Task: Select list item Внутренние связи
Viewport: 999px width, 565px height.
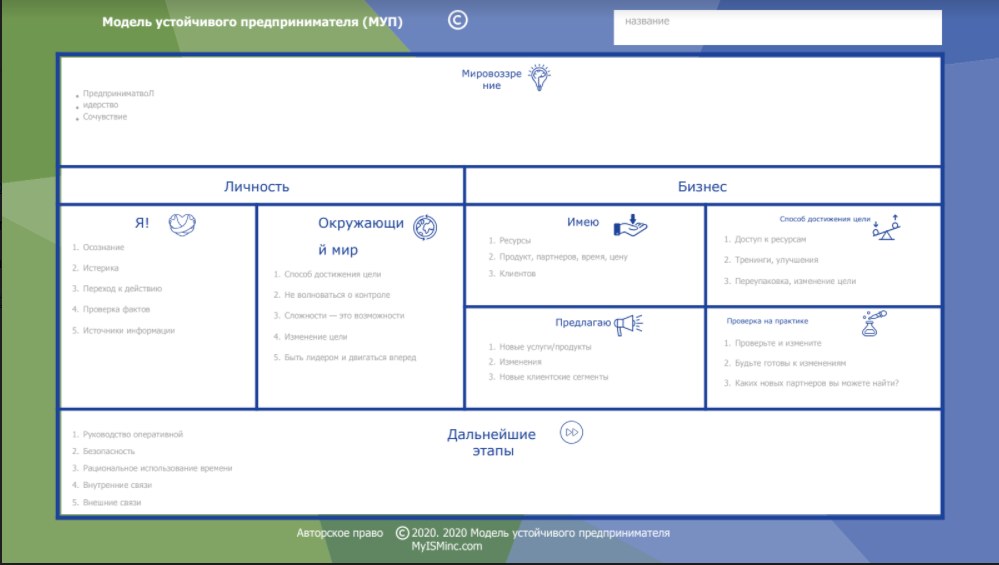Action: click(117, 485)
